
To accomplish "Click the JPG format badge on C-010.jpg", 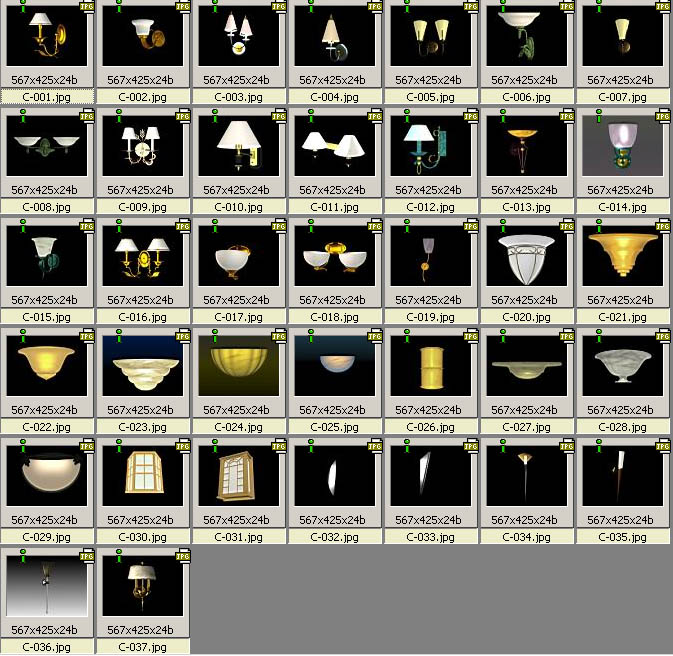I will [279, 116].
